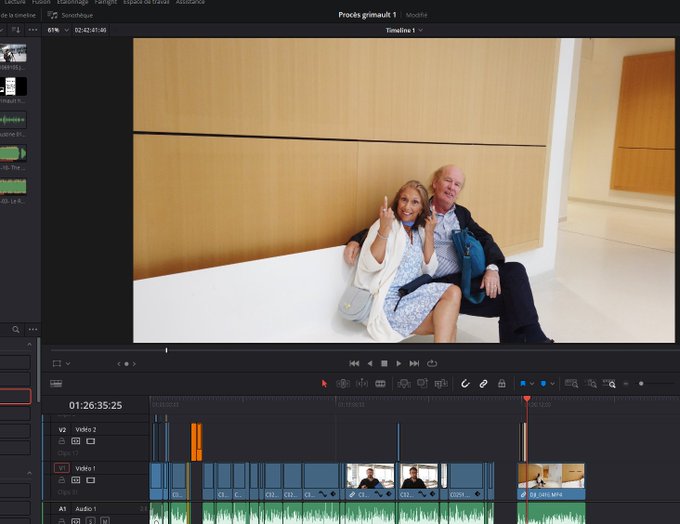Click the media pool sort order icon
Viewport: 680px width, 524px height.
point(16,30)
